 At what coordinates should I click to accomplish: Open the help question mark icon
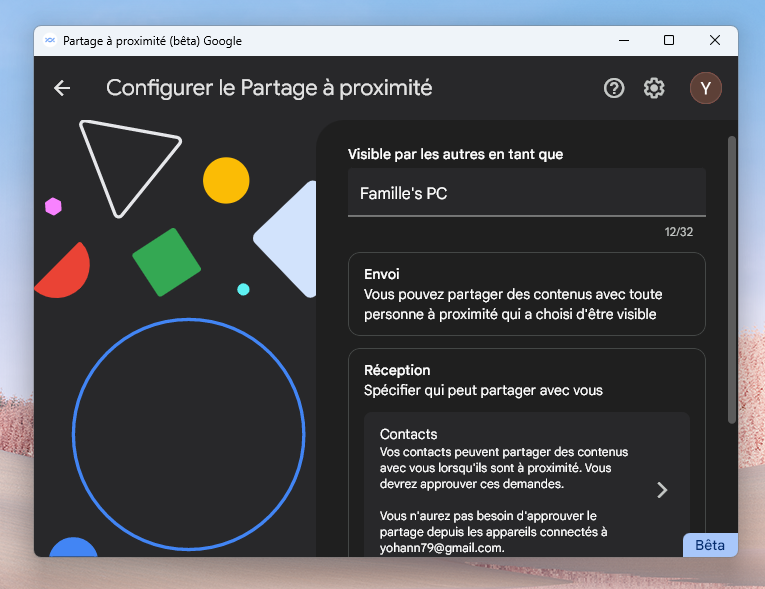(x=614, y=88)
